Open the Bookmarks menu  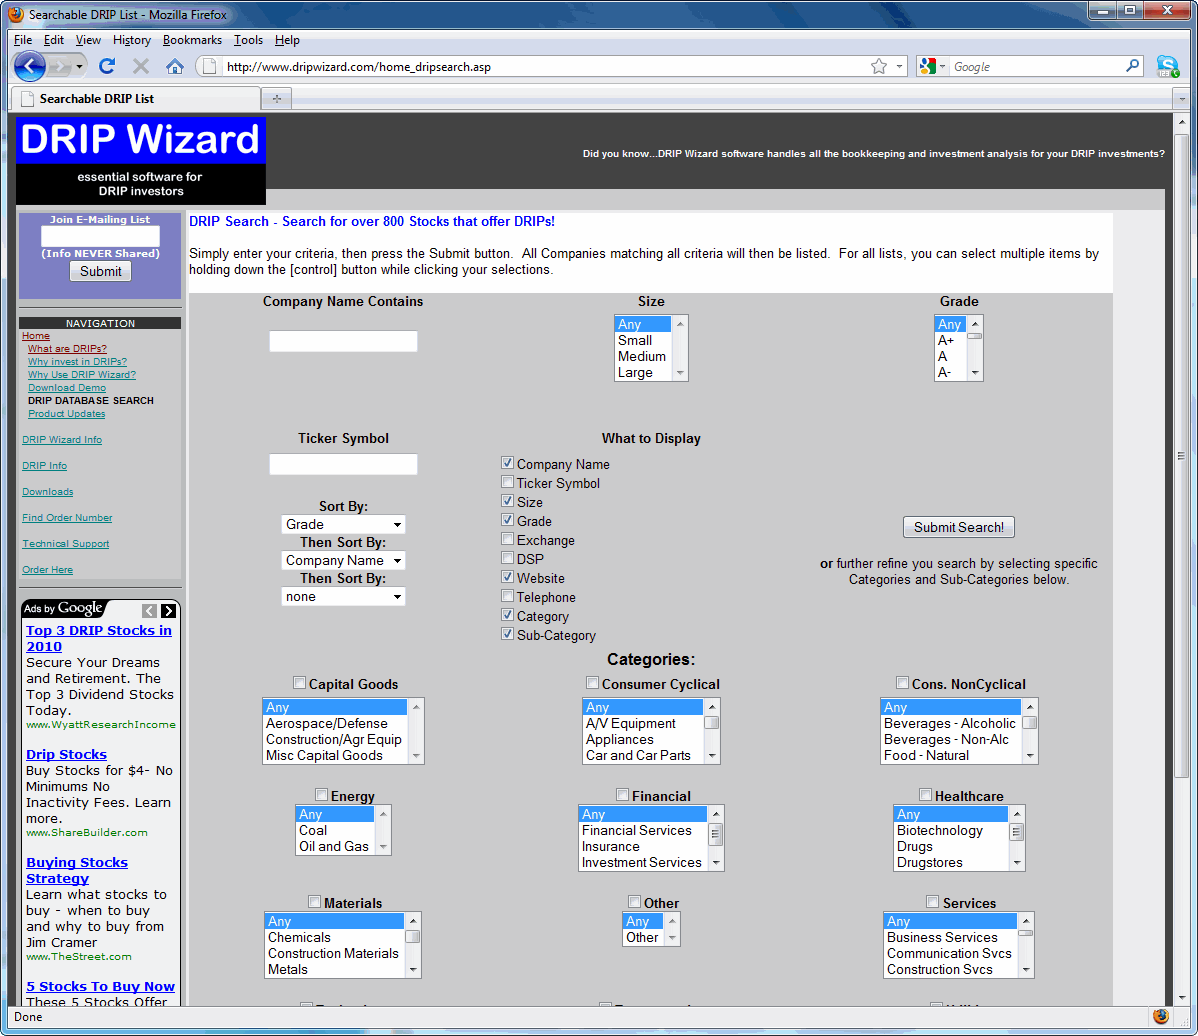[x=192, y=40]
